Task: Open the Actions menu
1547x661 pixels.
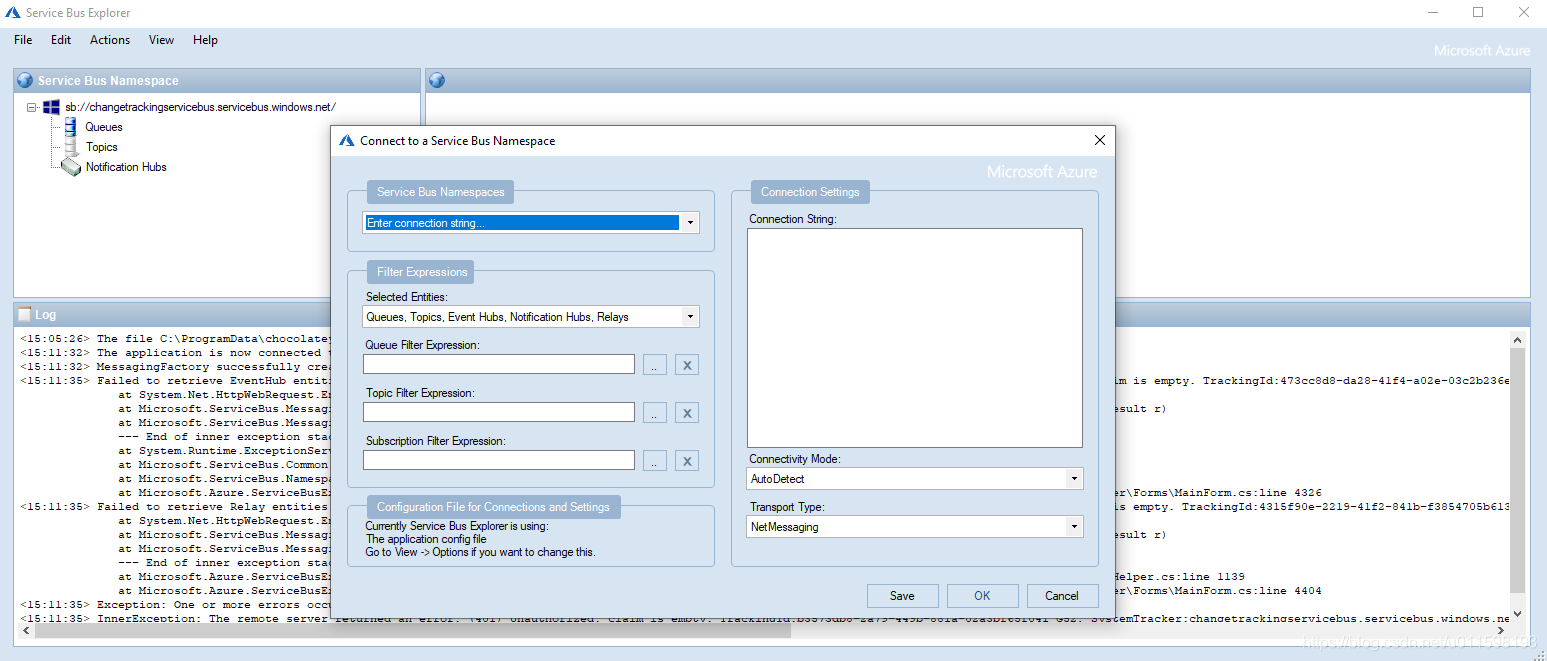Action: click(110, 40)
